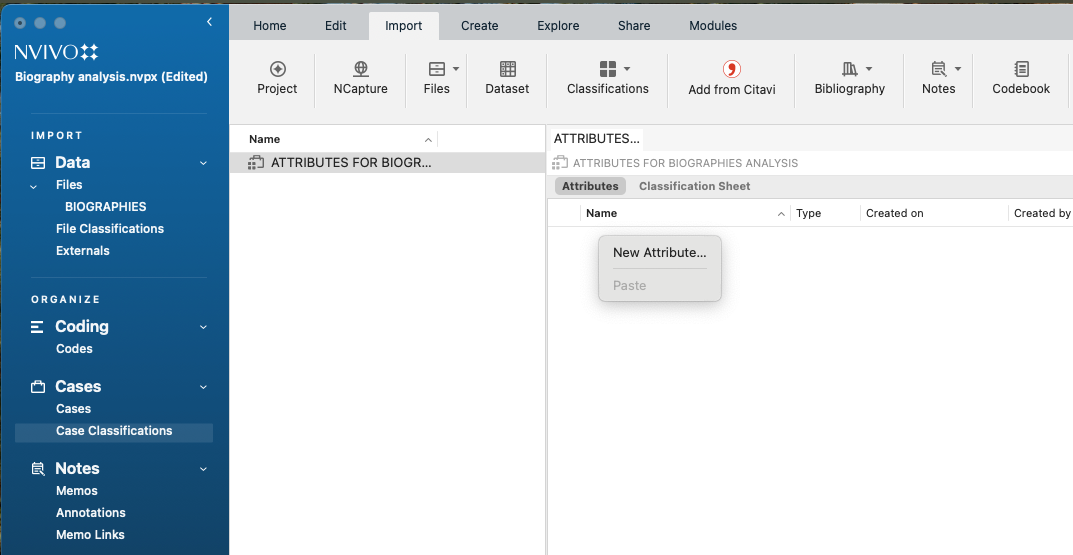This screenshot has height=555, width=1073.
Task: Open the BIOGRAPHIES folder in the sidebar
Action: [105, 207]
